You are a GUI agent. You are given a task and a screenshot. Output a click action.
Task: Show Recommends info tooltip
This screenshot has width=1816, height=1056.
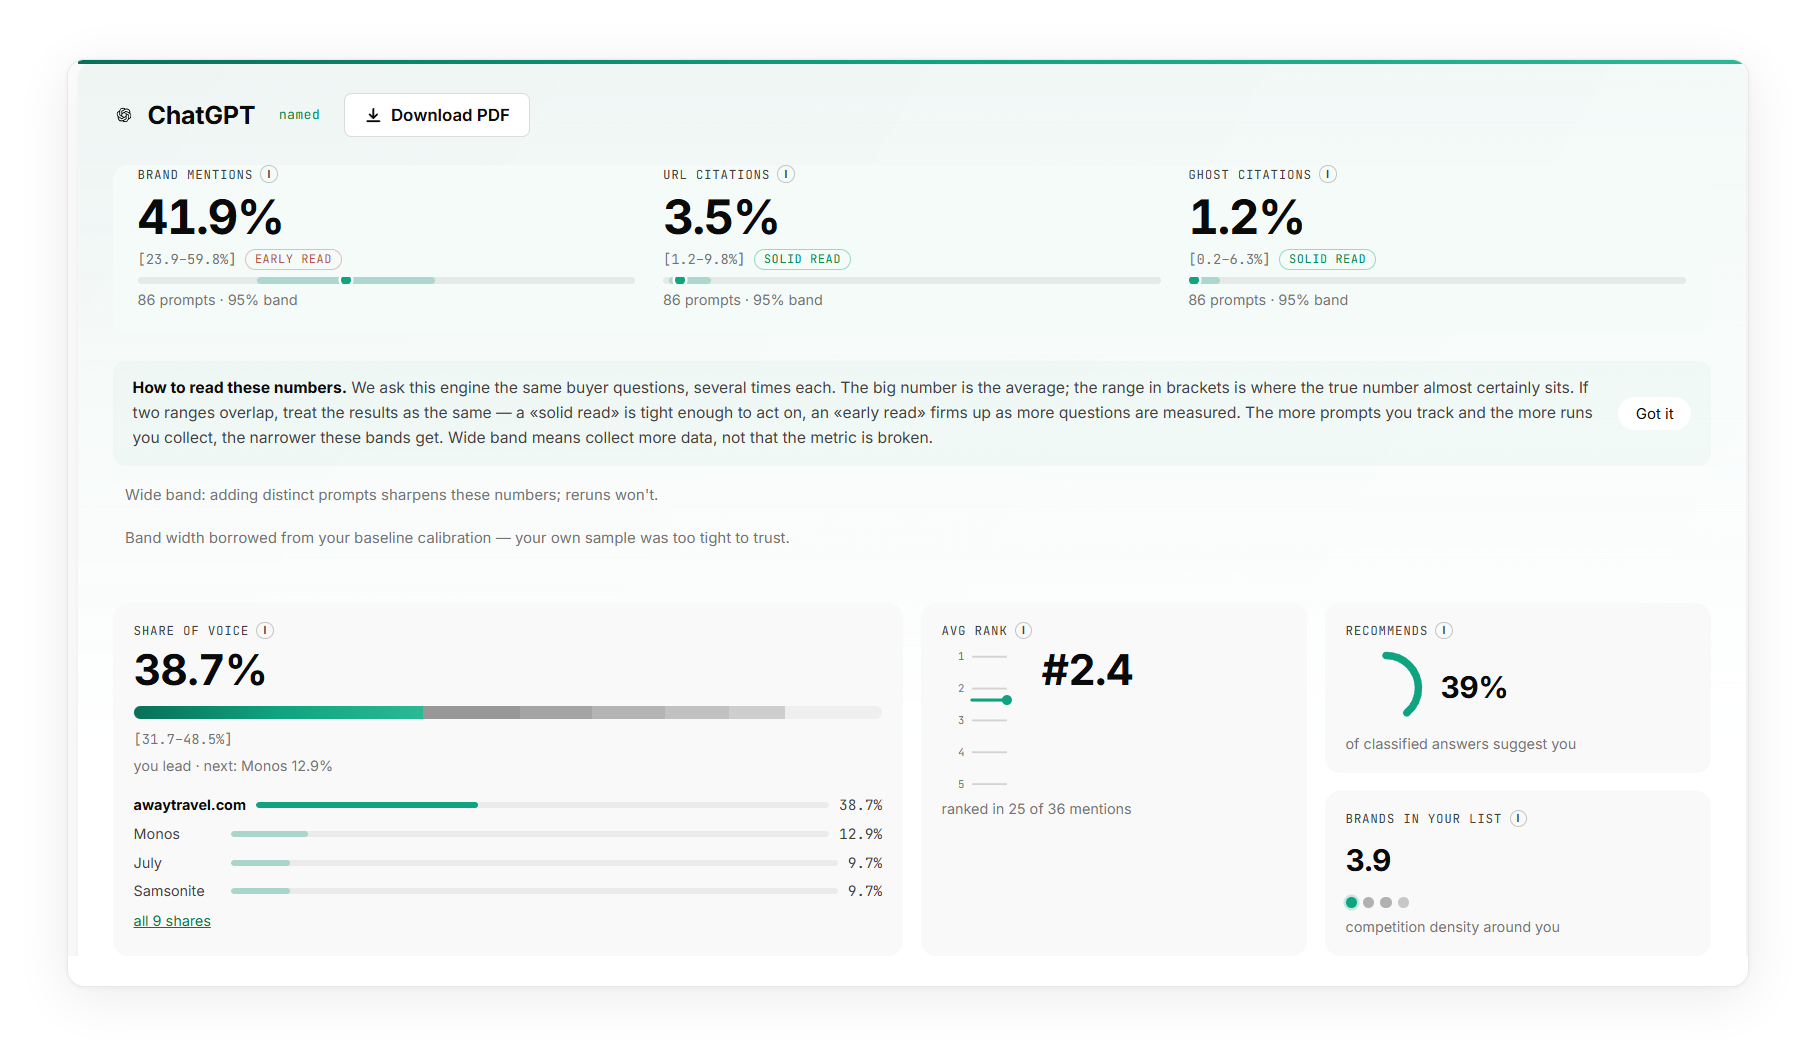(x=1444, y=630)
